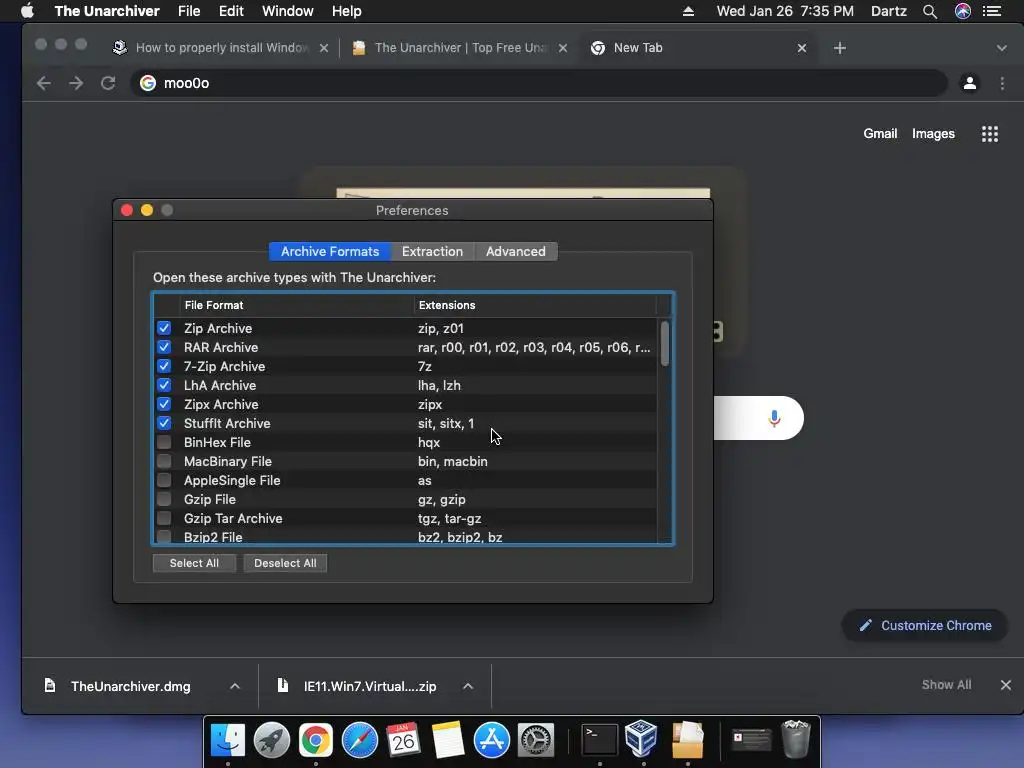Open the Apple menu
The width and height of the screenshot is (1024, 768).
[x=27, y=11]
